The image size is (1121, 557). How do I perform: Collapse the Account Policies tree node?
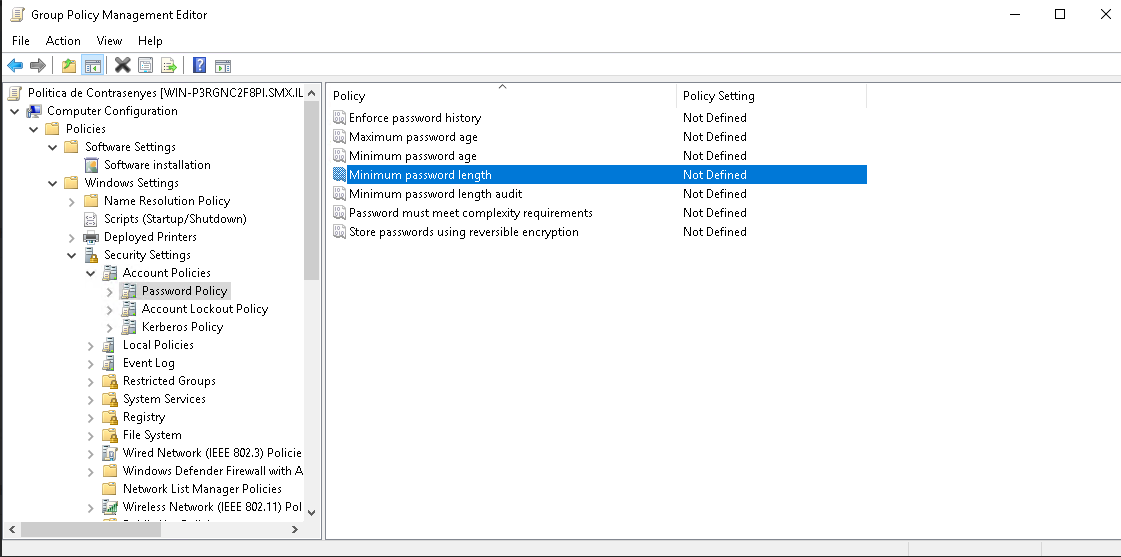pyautogui.click(x=91, y=273)
